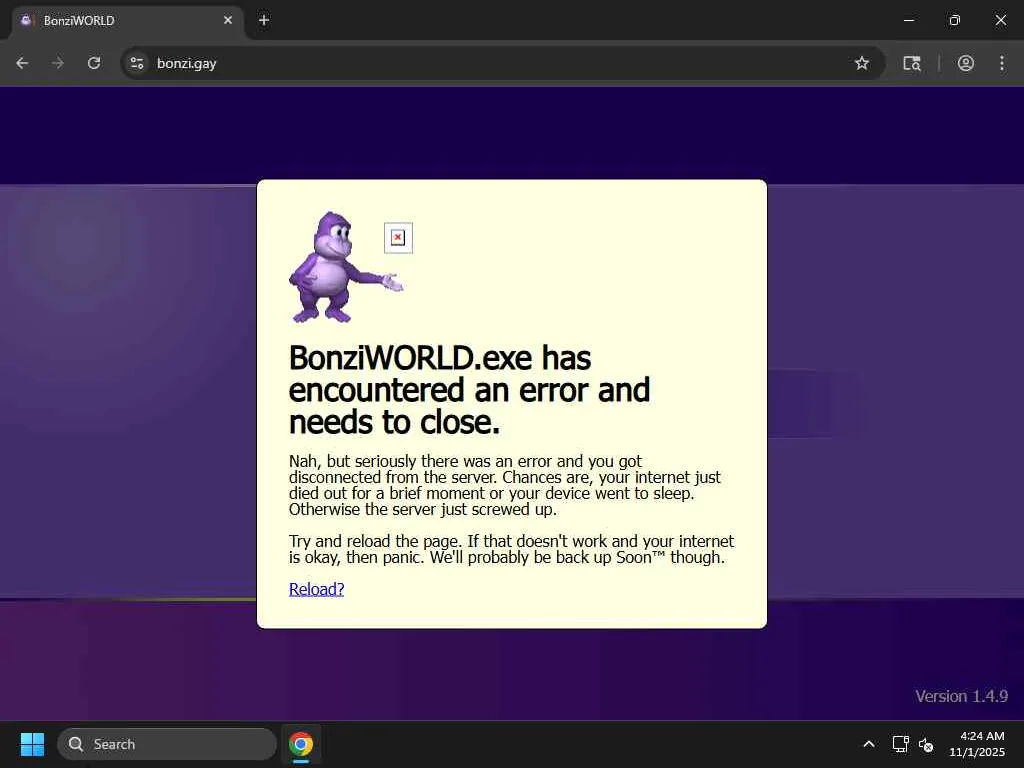
Task: Click the broken image icon beside Bonzi
Action: pyautogui.click(x=398, y=238)
